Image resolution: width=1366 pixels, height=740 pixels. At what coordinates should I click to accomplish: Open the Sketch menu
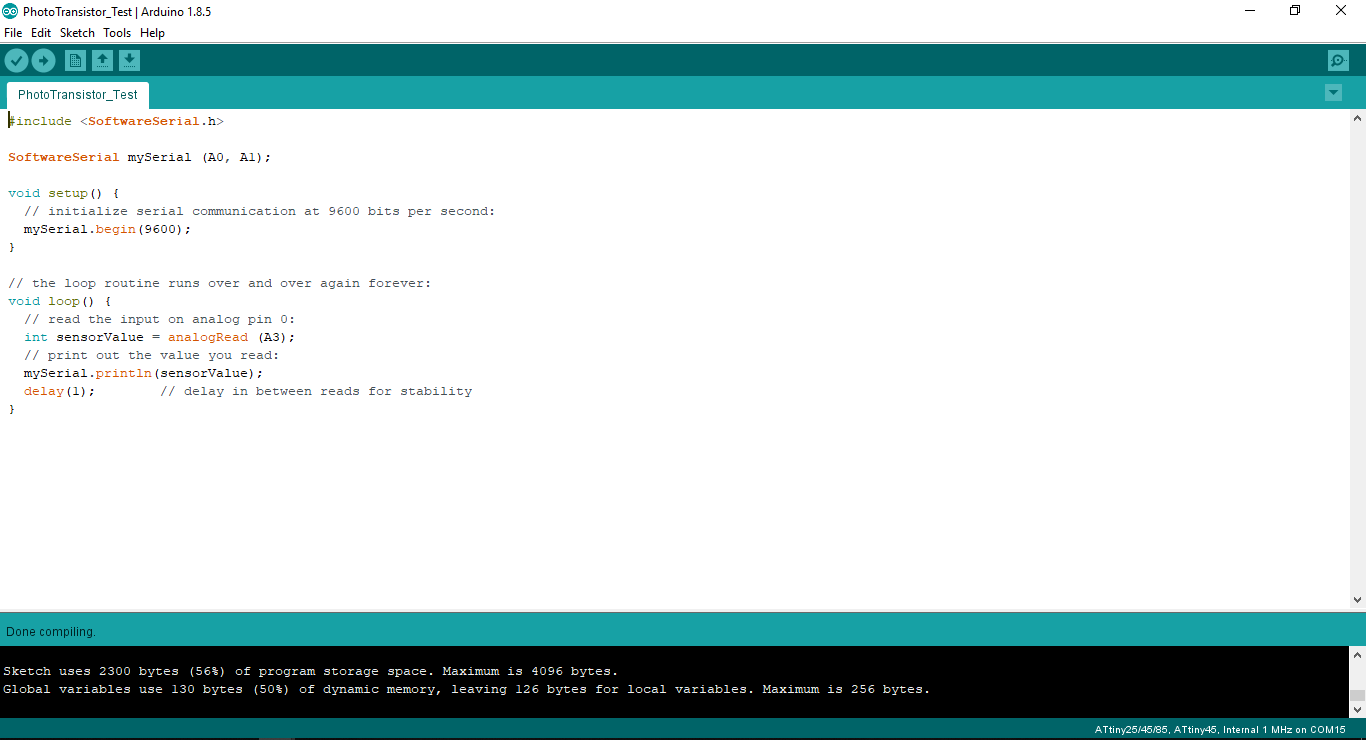coord(77,33)
